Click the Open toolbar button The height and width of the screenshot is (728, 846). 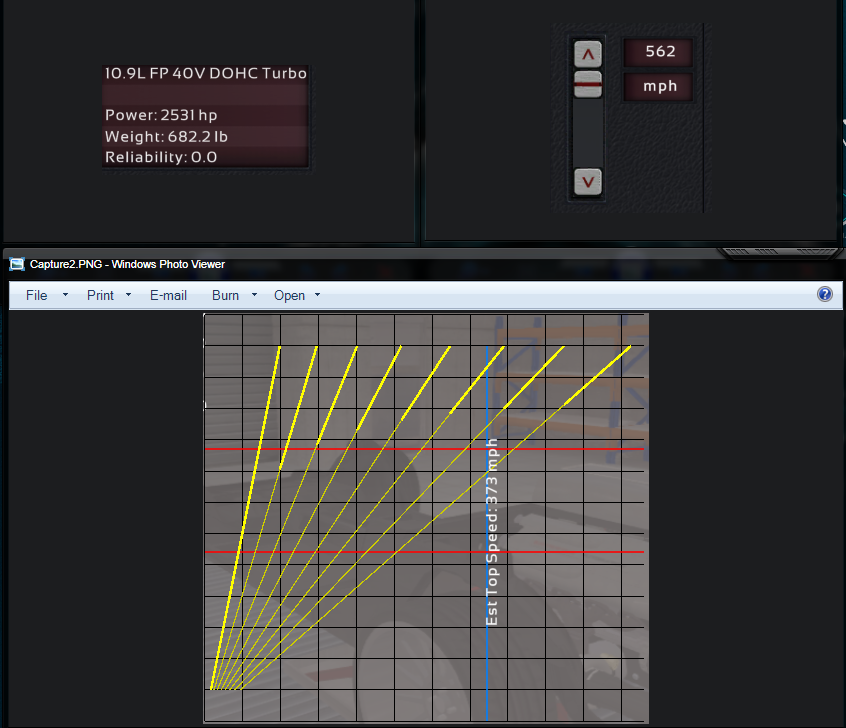[289, 295]
